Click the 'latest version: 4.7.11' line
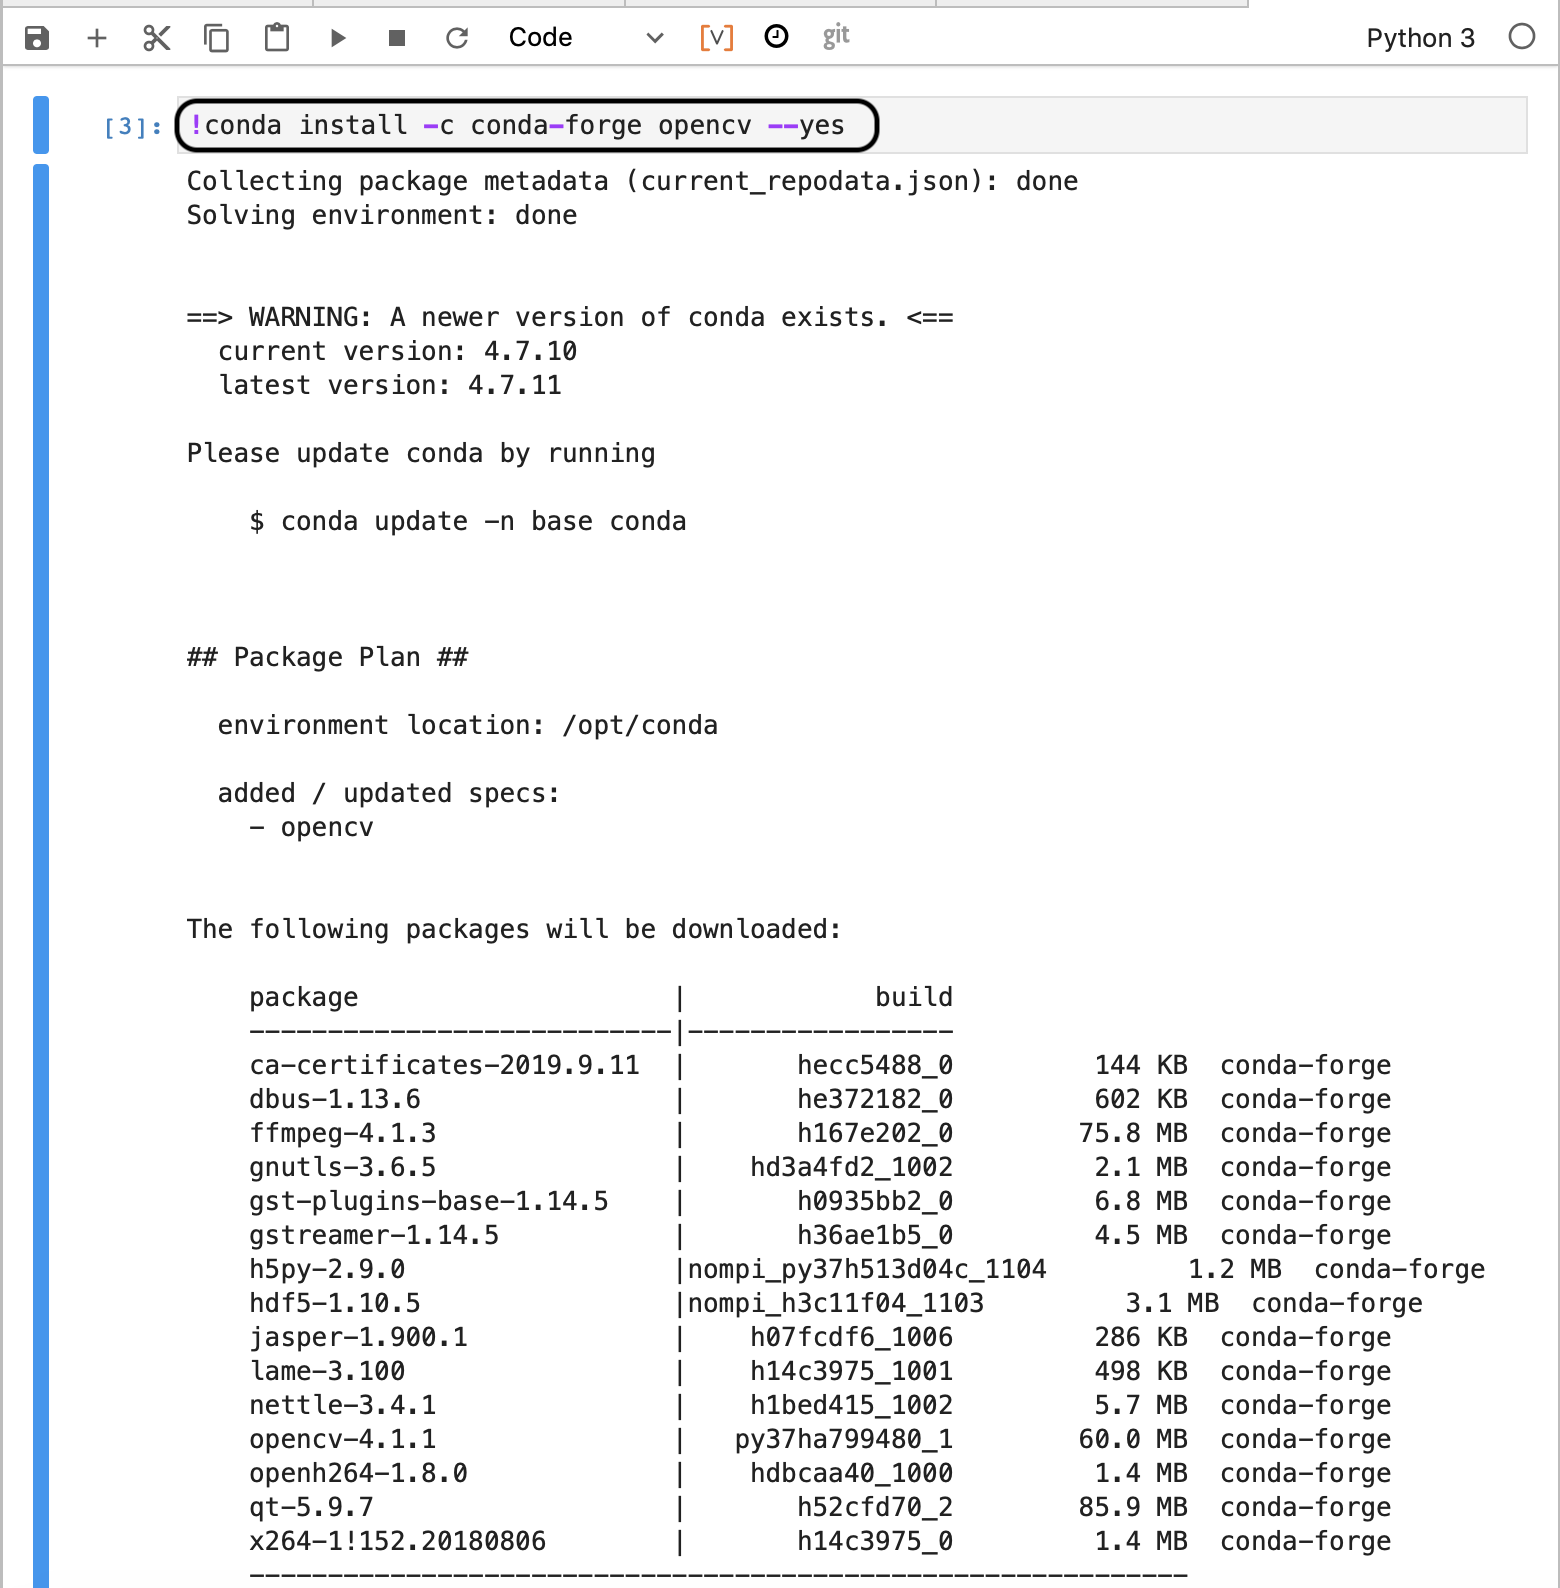The width and height of the screenshot is (1560, 1588). pyautogui.click(x=390, y=385)
